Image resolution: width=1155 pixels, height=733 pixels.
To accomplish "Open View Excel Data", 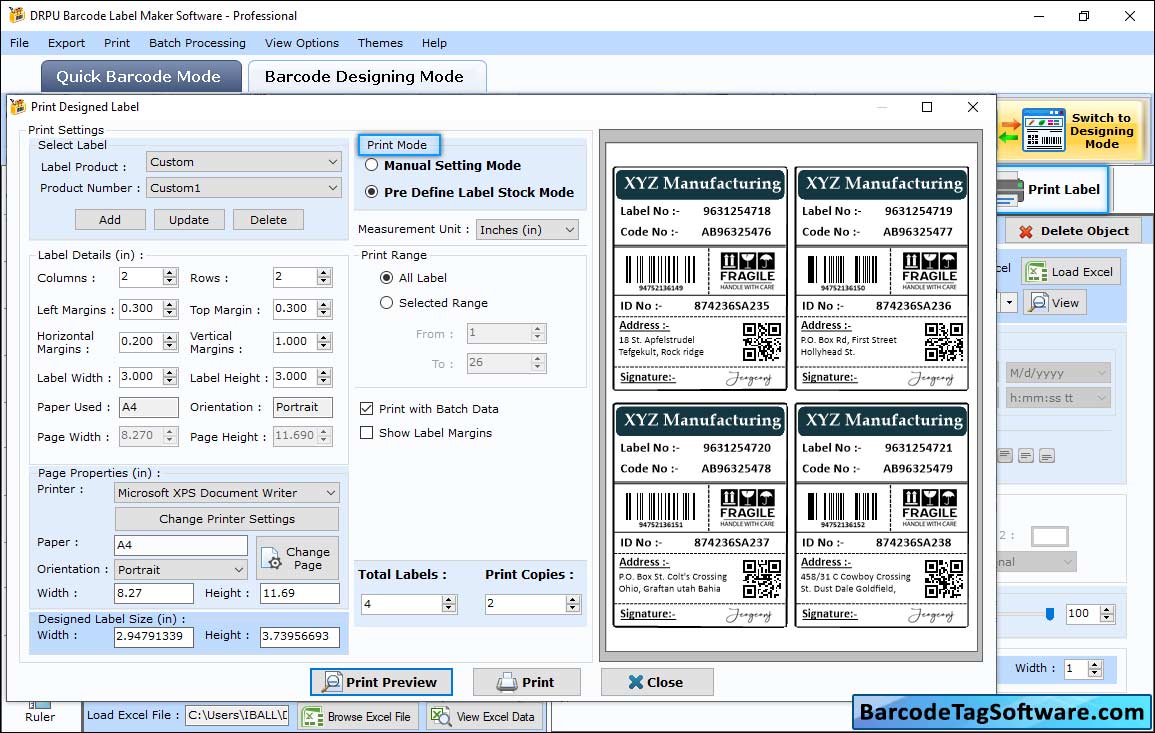I will 484,716.
